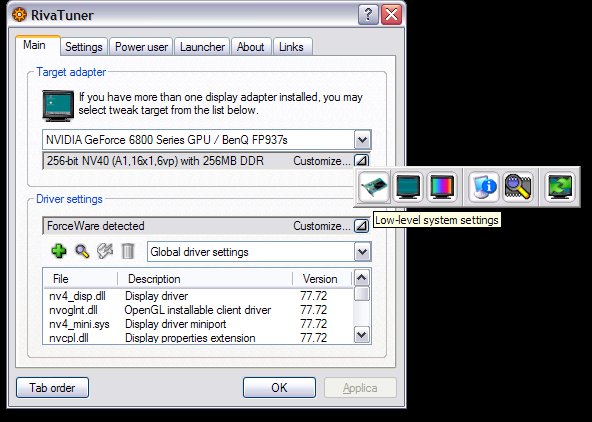Click the File column header
Viewport: 592px width, 422px height.
pos(81,279)
